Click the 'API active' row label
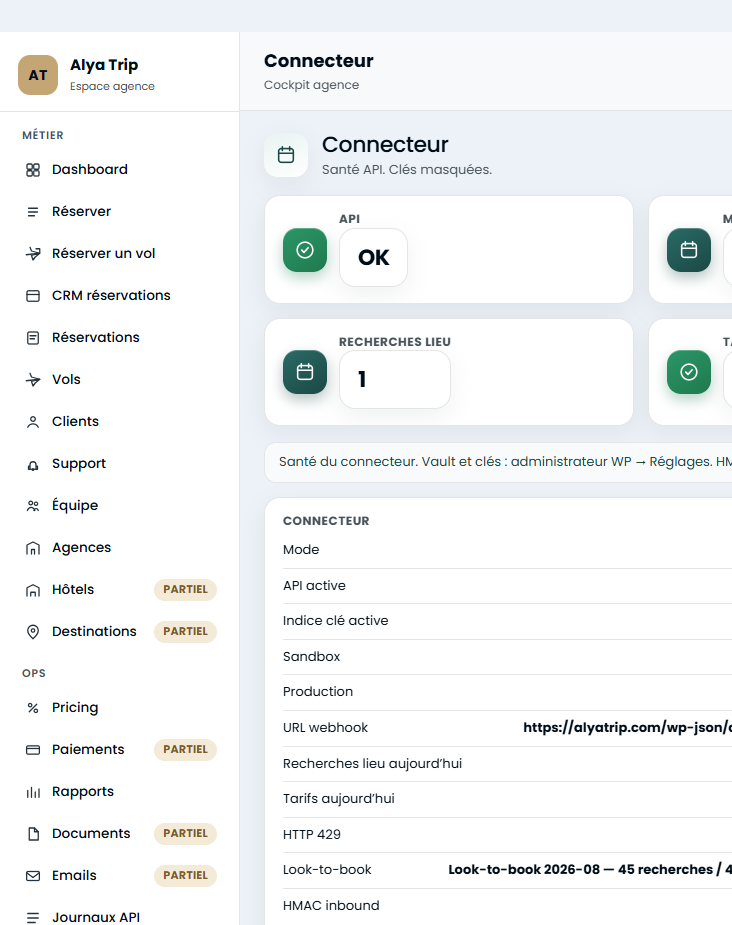The image size is (732, 925). [314, 586]
